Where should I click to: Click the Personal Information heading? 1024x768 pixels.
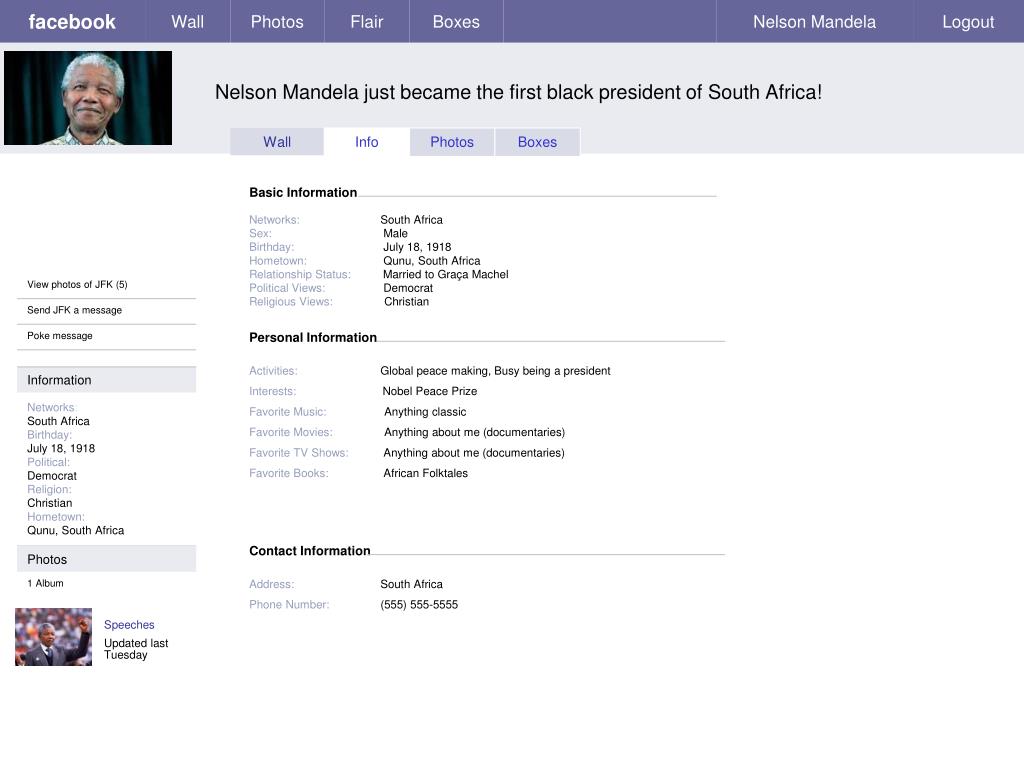click(313, 337)
